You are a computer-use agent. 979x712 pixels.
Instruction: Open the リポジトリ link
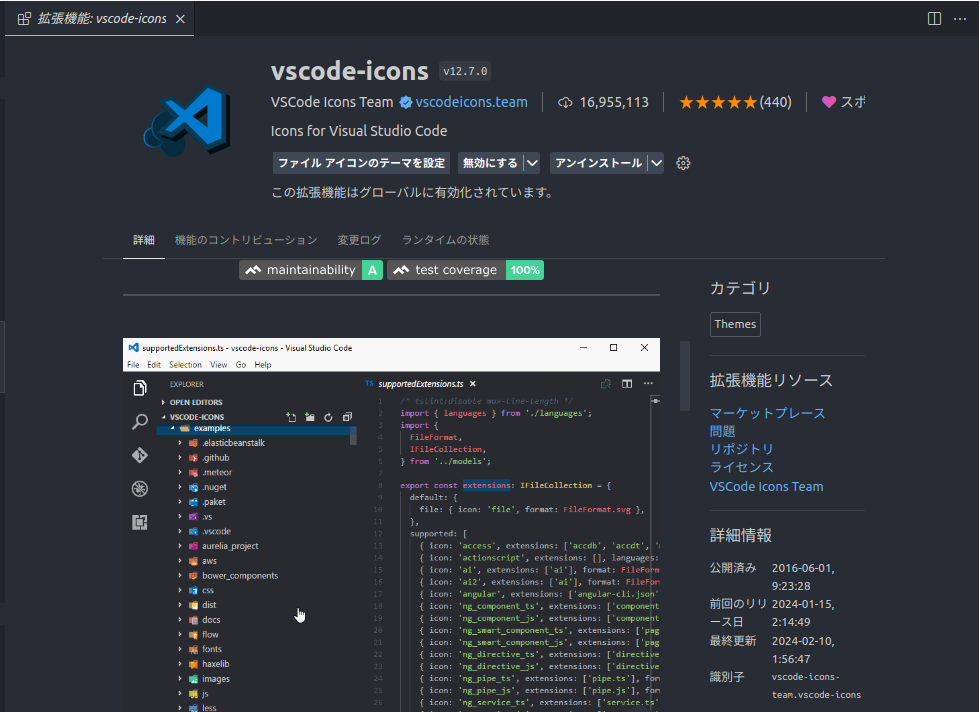click(x=742, y=449)
